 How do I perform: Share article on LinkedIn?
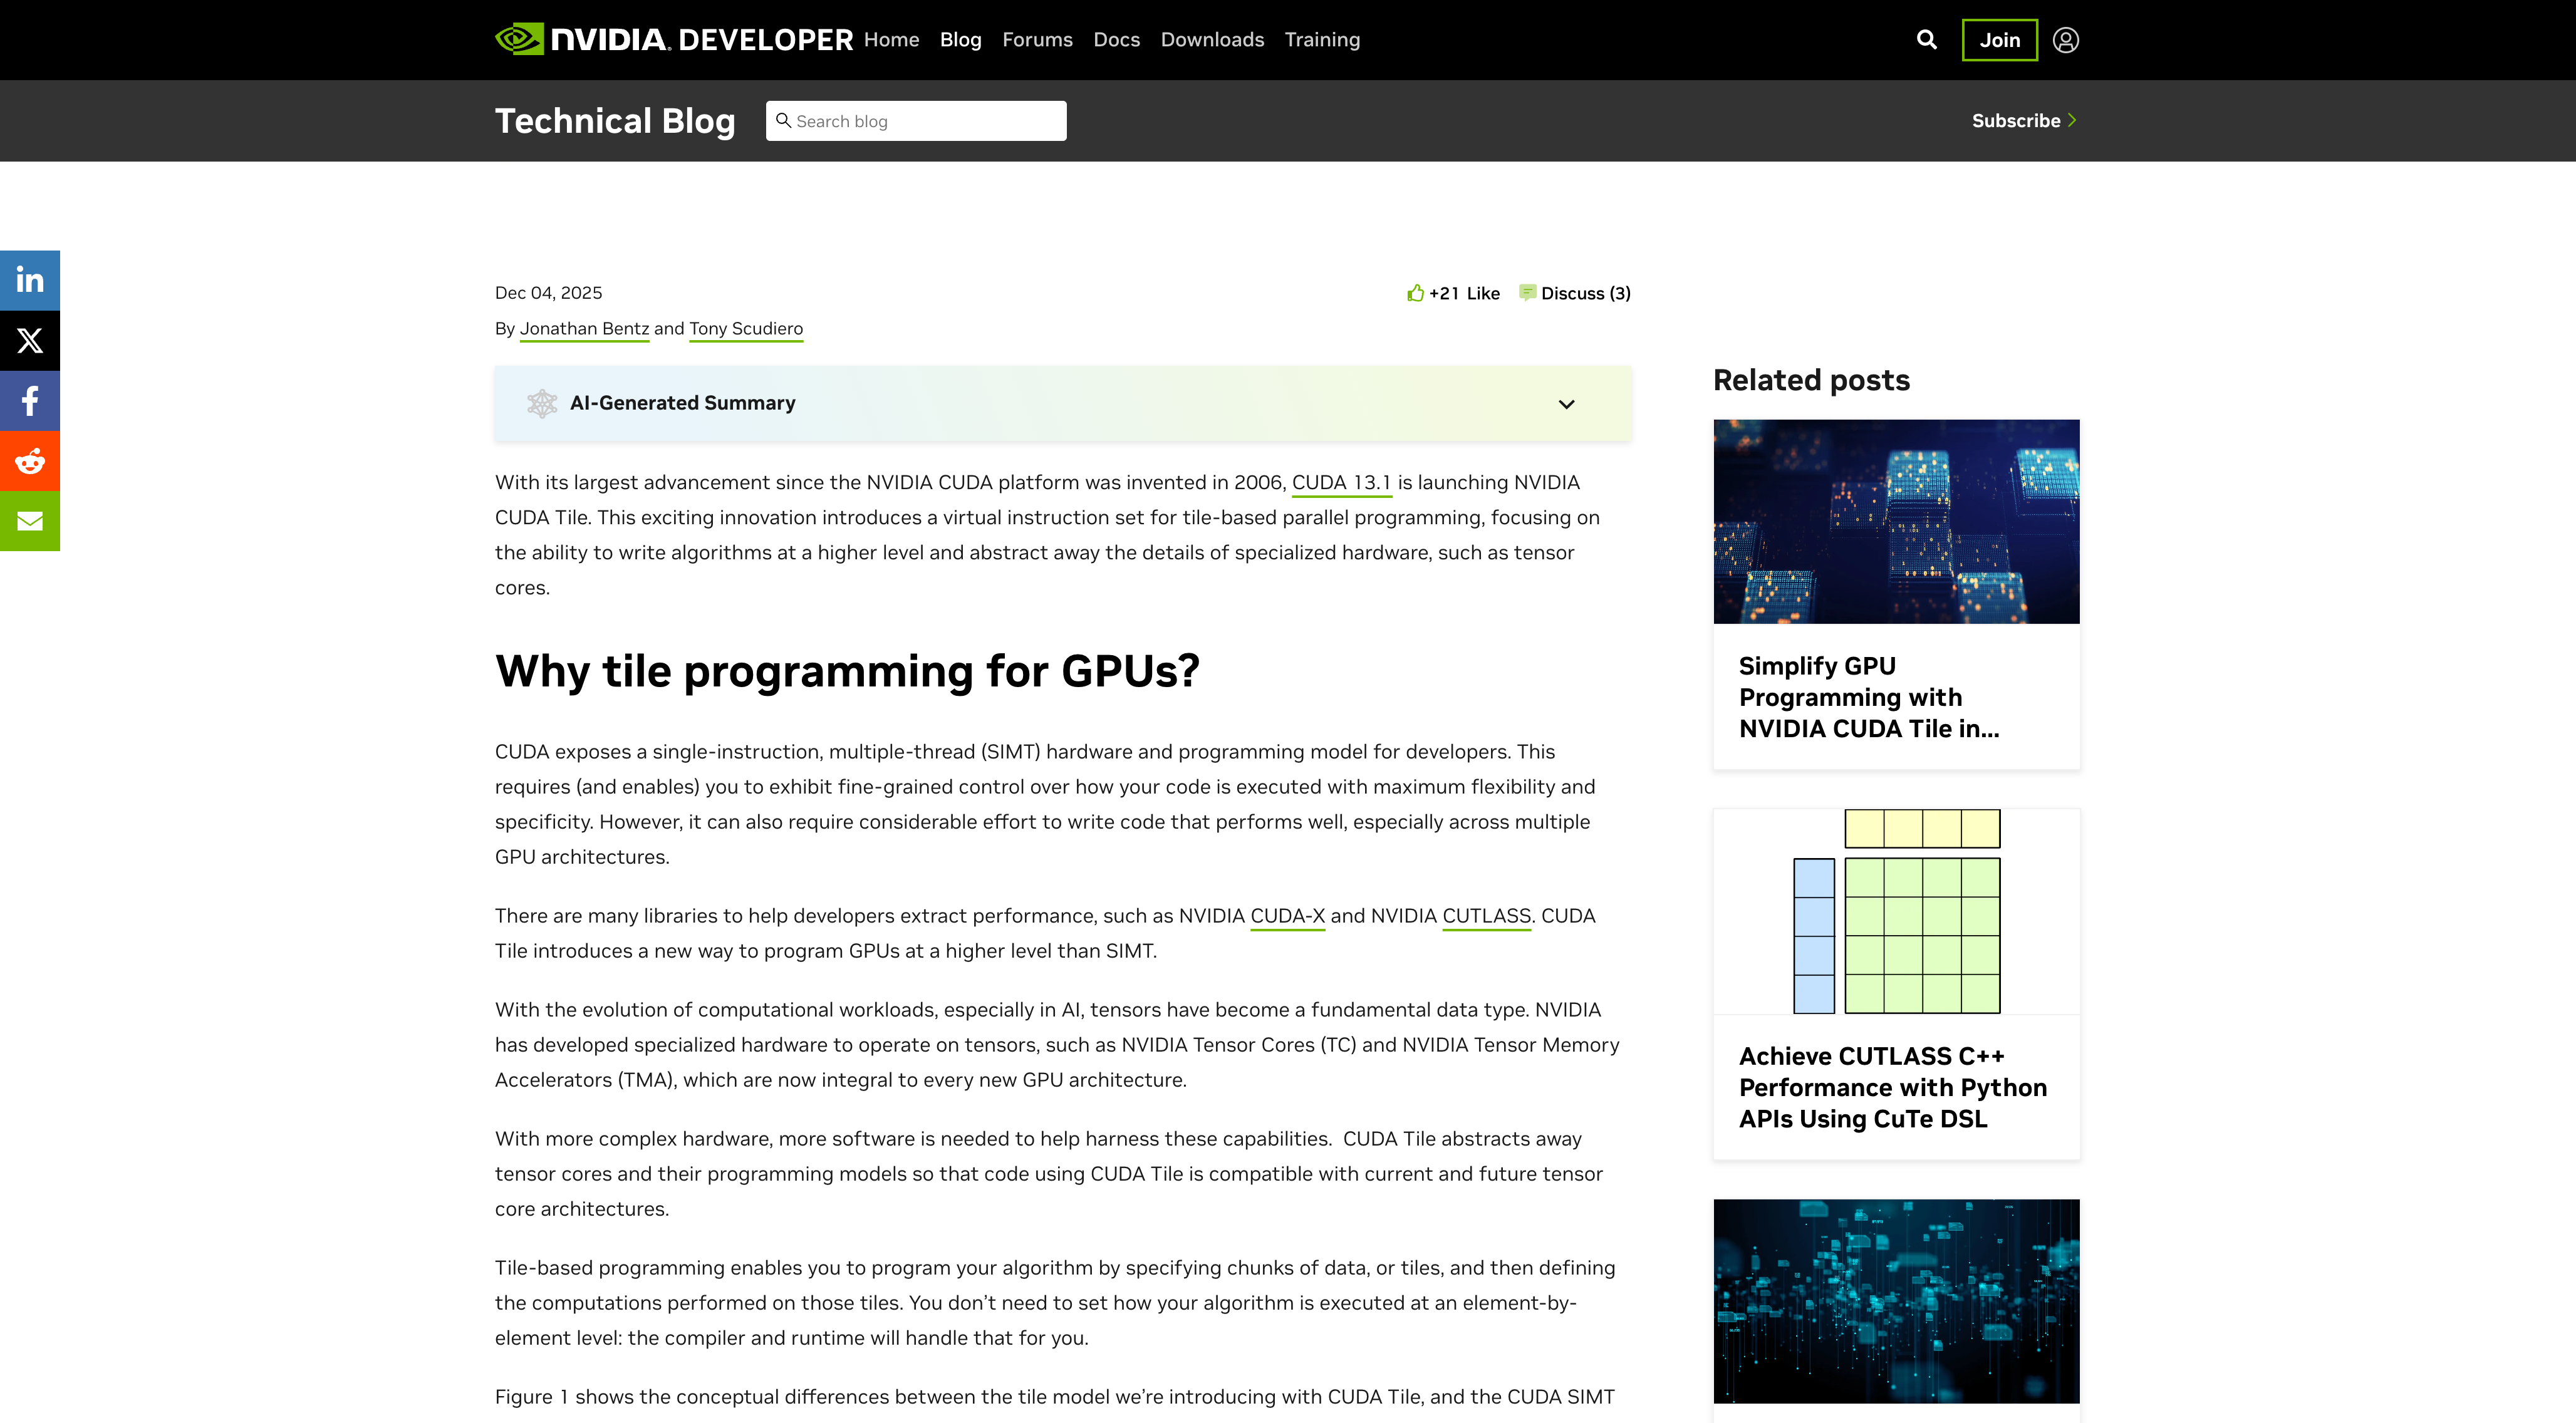click(x=30, y=280)
